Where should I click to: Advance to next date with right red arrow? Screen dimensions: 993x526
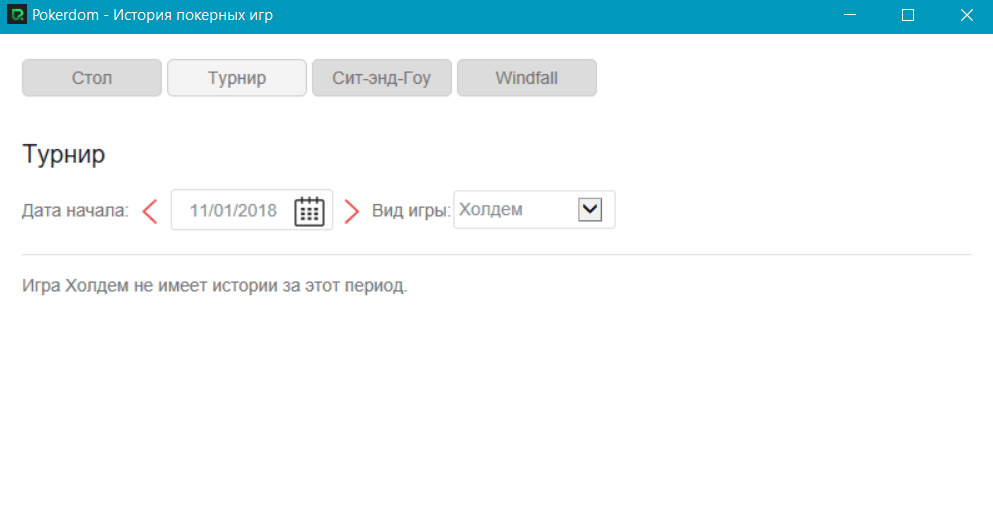pos(351,211)
